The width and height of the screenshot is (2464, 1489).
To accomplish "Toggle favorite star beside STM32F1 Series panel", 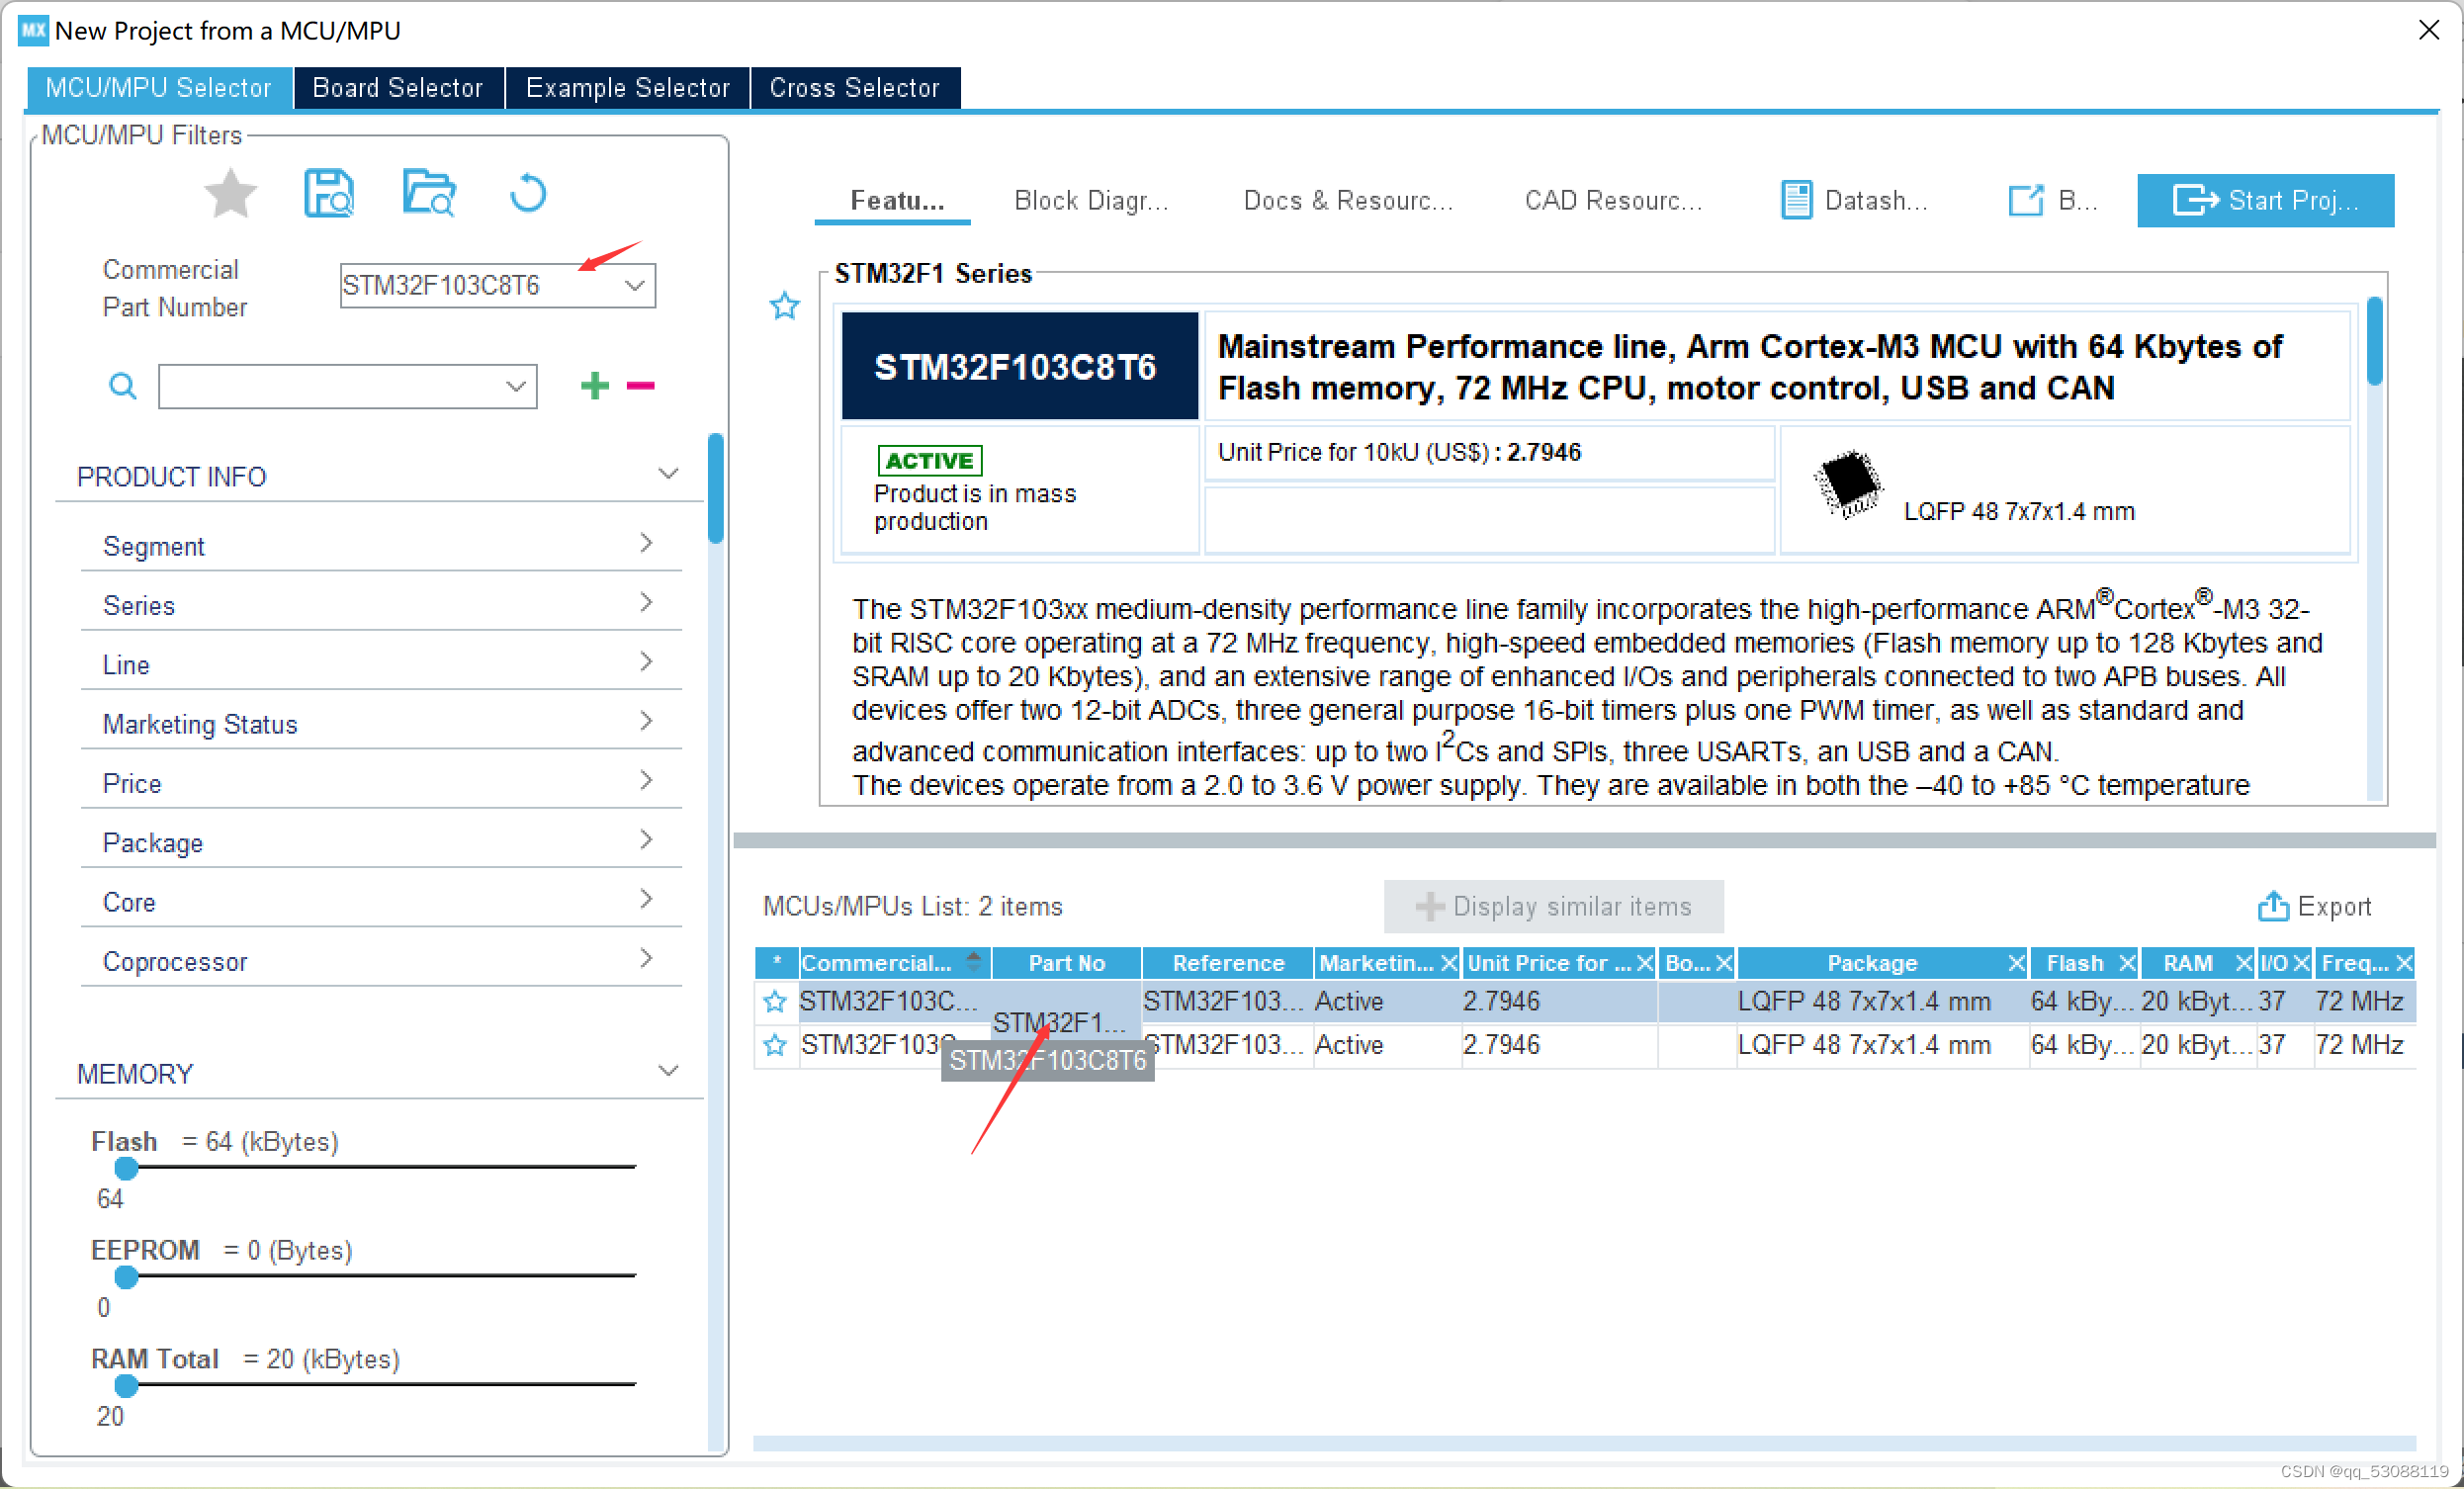I will click(x=785, y=305).
